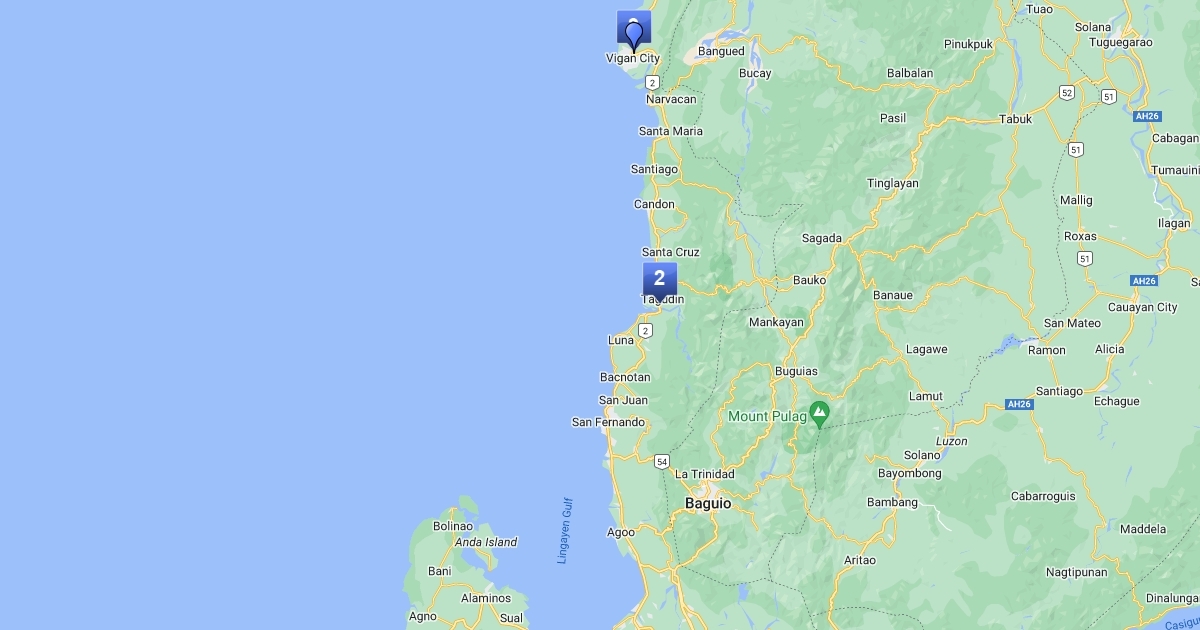
Task: Click the Tabuk town label
Action: (1015, 119)
